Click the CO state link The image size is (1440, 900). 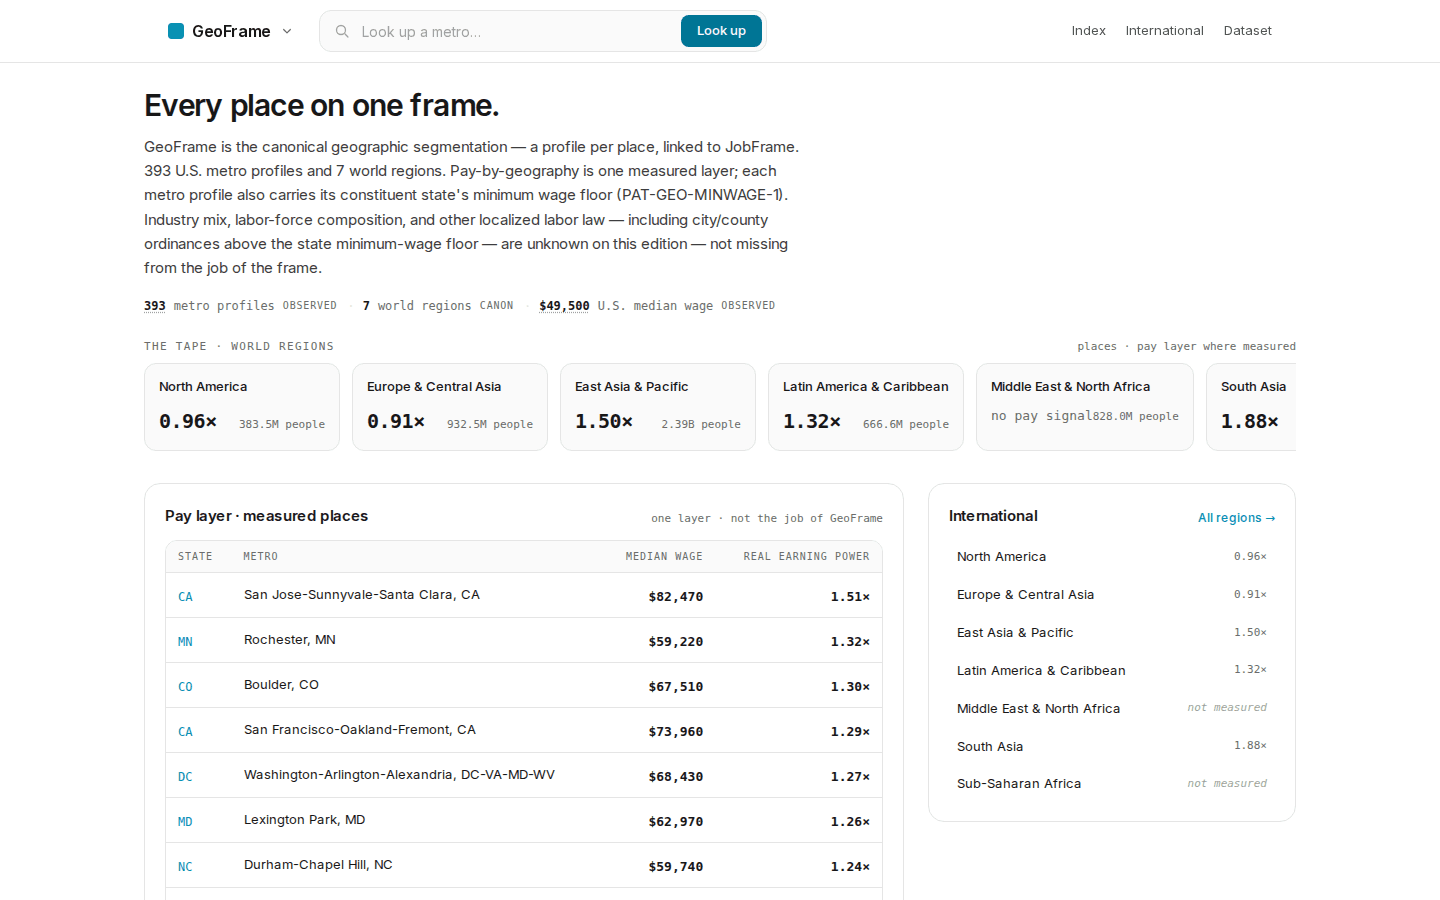[x=185, y=687]
